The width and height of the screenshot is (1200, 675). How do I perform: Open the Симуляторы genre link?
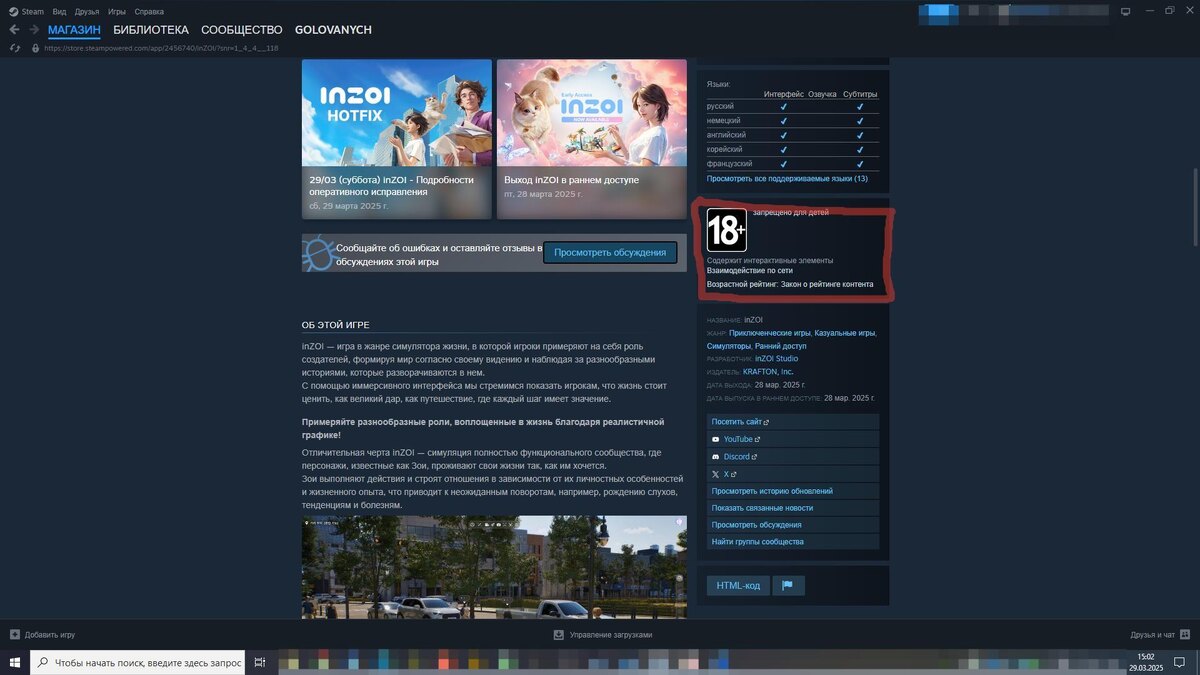tap(728, 345)
